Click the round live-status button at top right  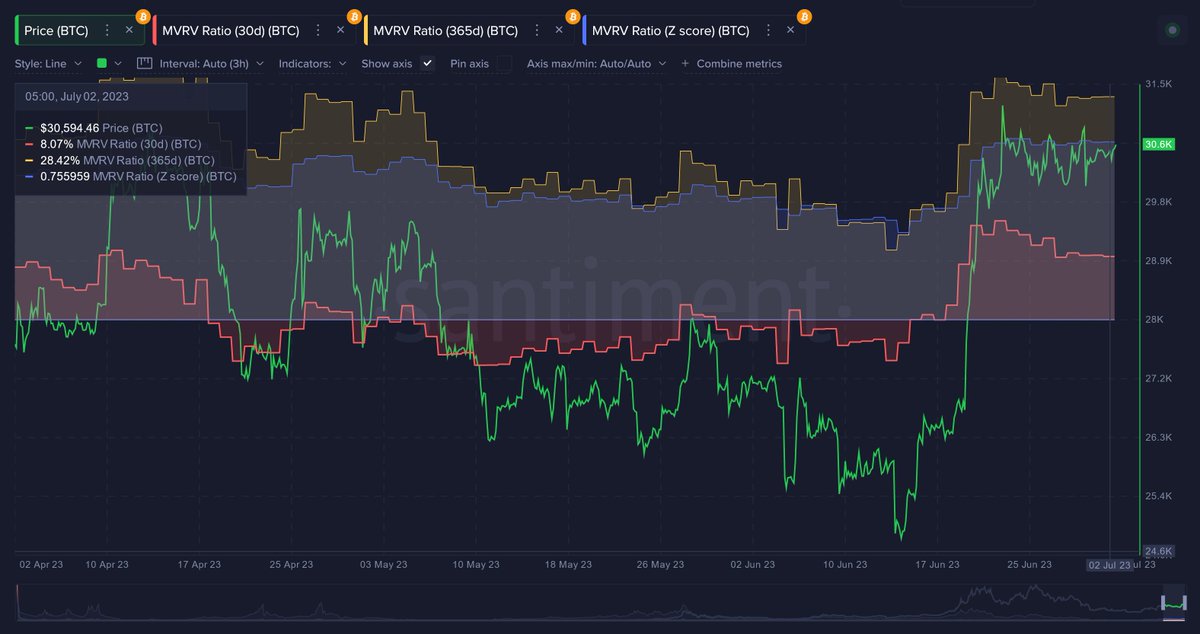[x=1172, y=31]
